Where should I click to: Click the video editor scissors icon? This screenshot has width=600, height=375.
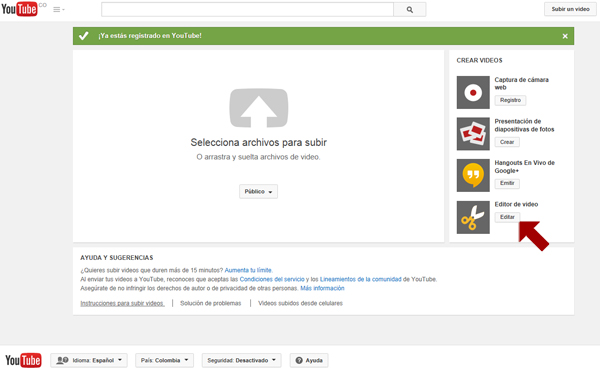click(x=473, y=217)
